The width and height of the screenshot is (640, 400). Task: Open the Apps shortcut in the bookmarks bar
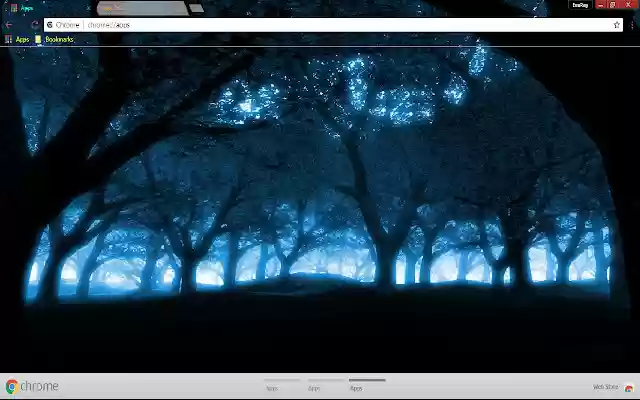pyautogui.click(x=17, y=39)
